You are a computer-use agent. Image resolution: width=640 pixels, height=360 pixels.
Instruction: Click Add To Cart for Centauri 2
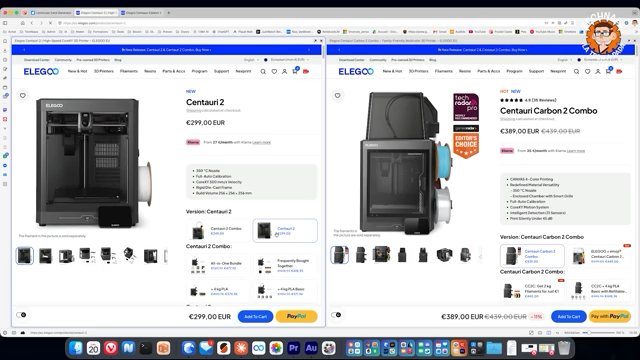point(256,316)
